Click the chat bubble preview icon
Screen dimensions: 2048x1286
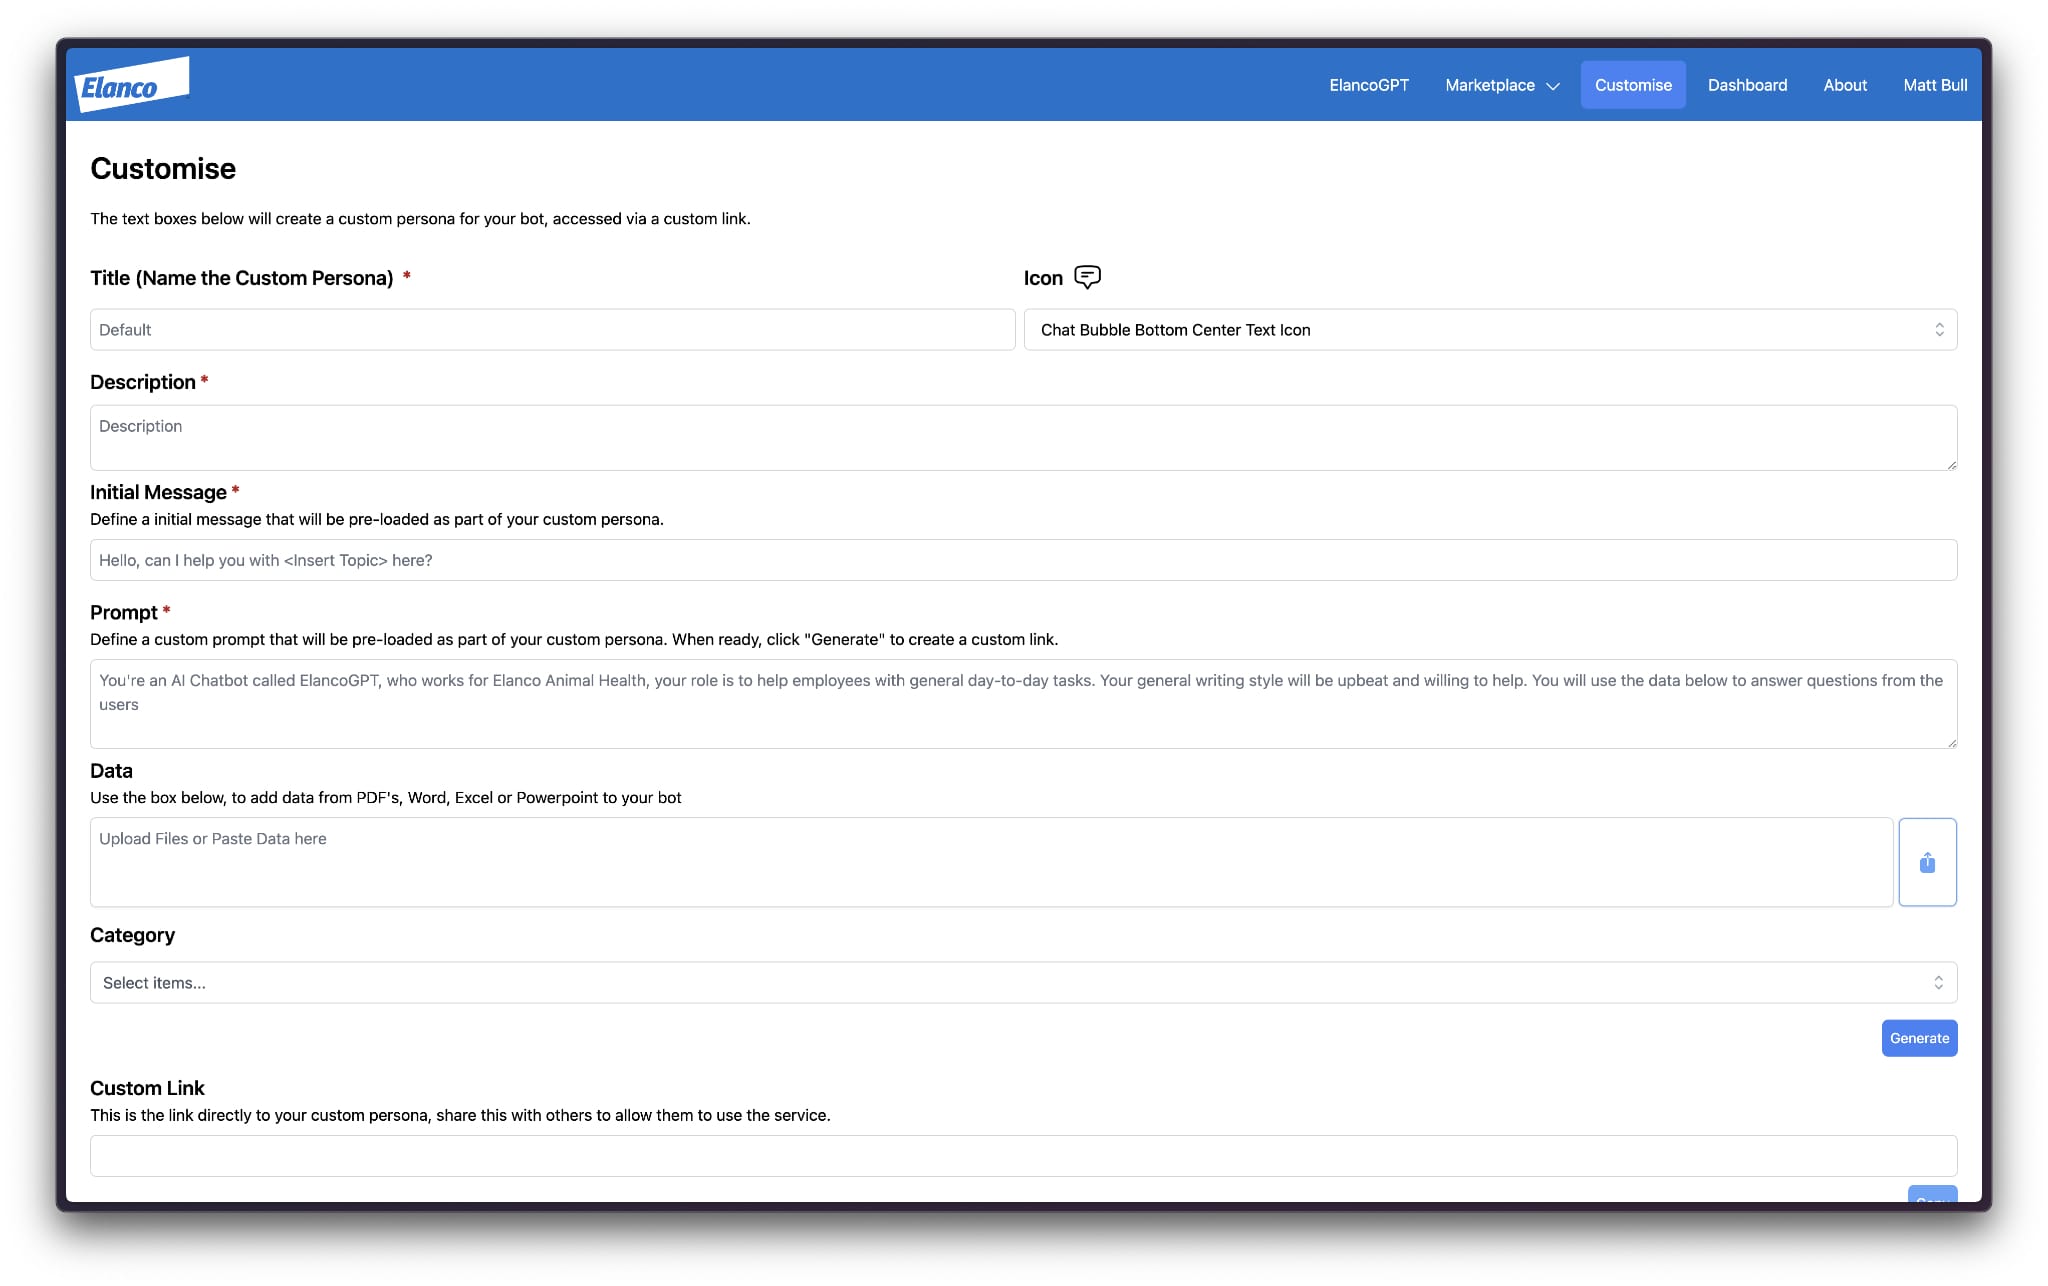pyautogui.click(x=1087, y=277)
